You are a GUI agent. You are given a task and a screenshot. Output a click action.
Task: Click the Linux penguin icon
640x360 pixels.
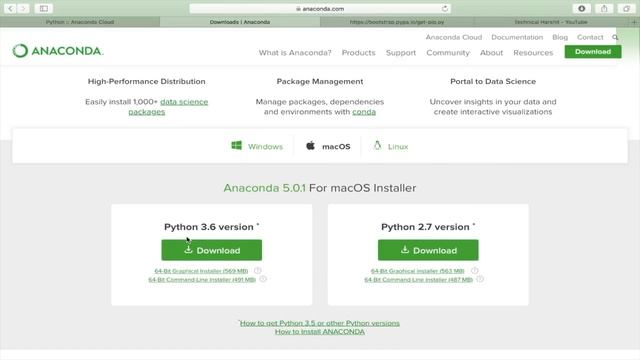[377, 146]
